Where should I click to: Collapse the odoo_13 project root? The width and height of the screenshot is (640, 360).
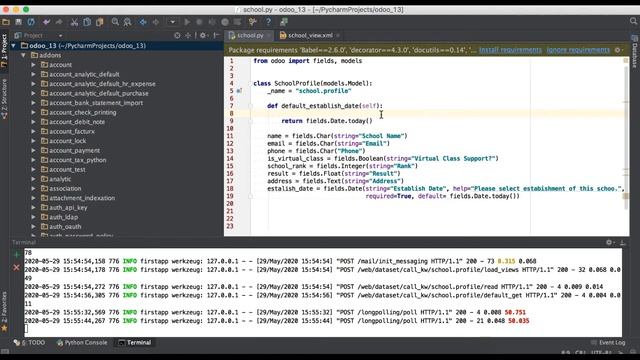(x=13, y=46)
